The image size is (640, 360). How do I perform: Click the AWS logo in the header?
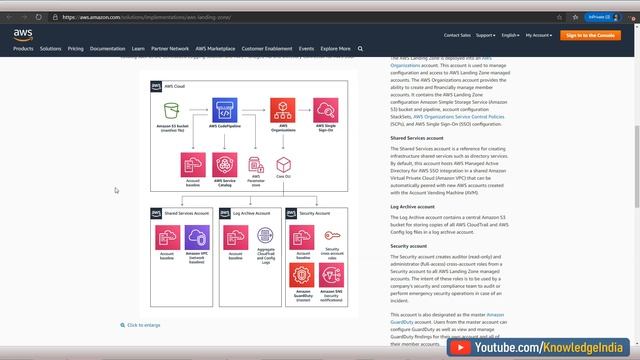click(x=23, y=35)
